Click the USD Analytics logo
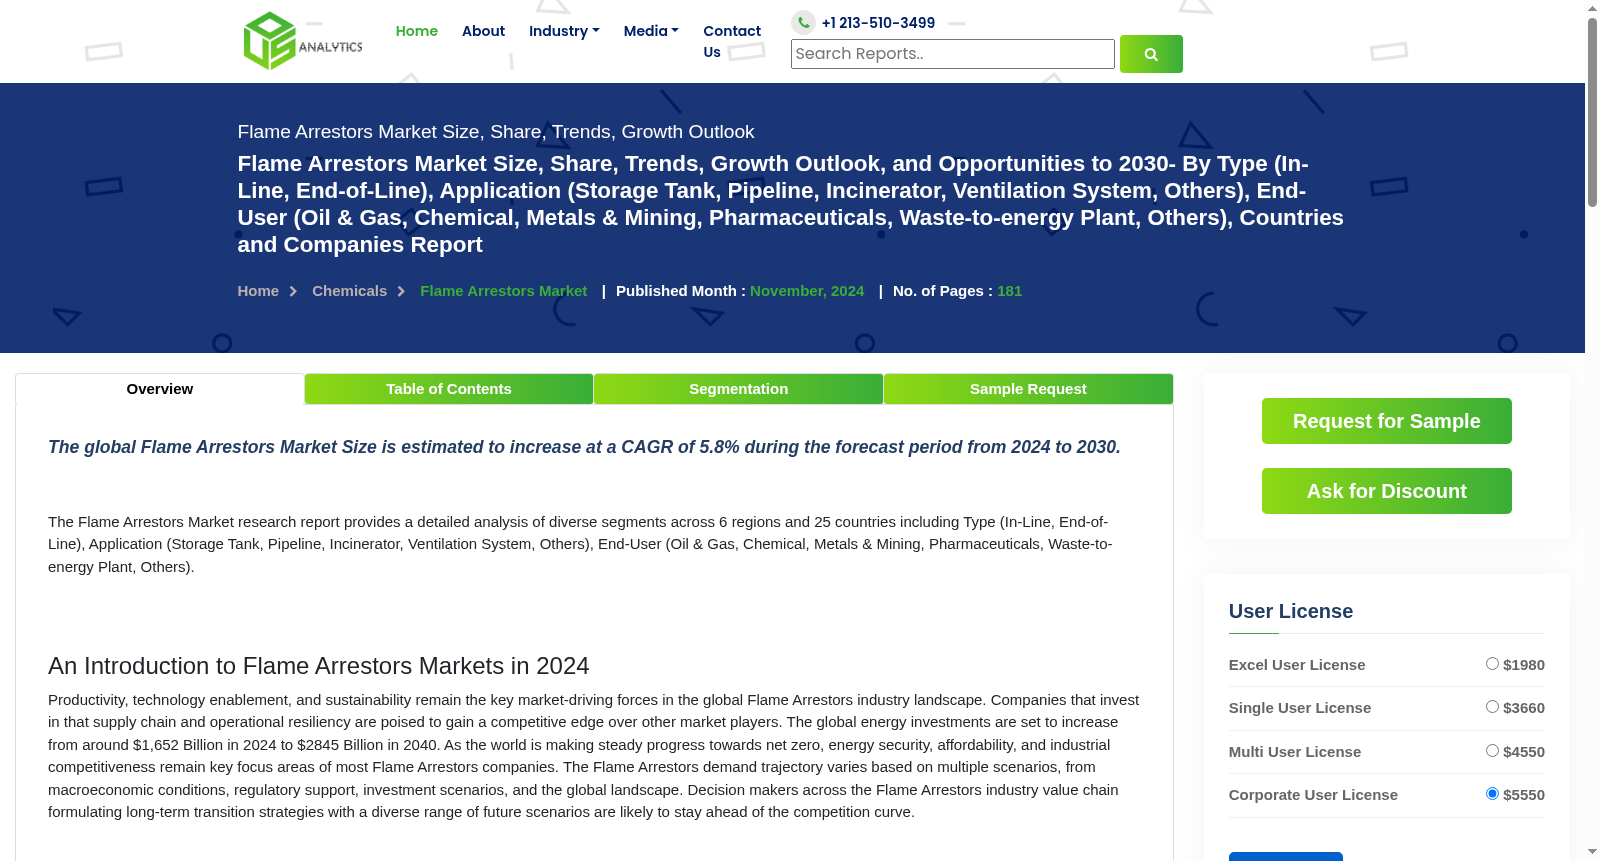The height and width of the screenshot is (861, 1600). [303, 41]
